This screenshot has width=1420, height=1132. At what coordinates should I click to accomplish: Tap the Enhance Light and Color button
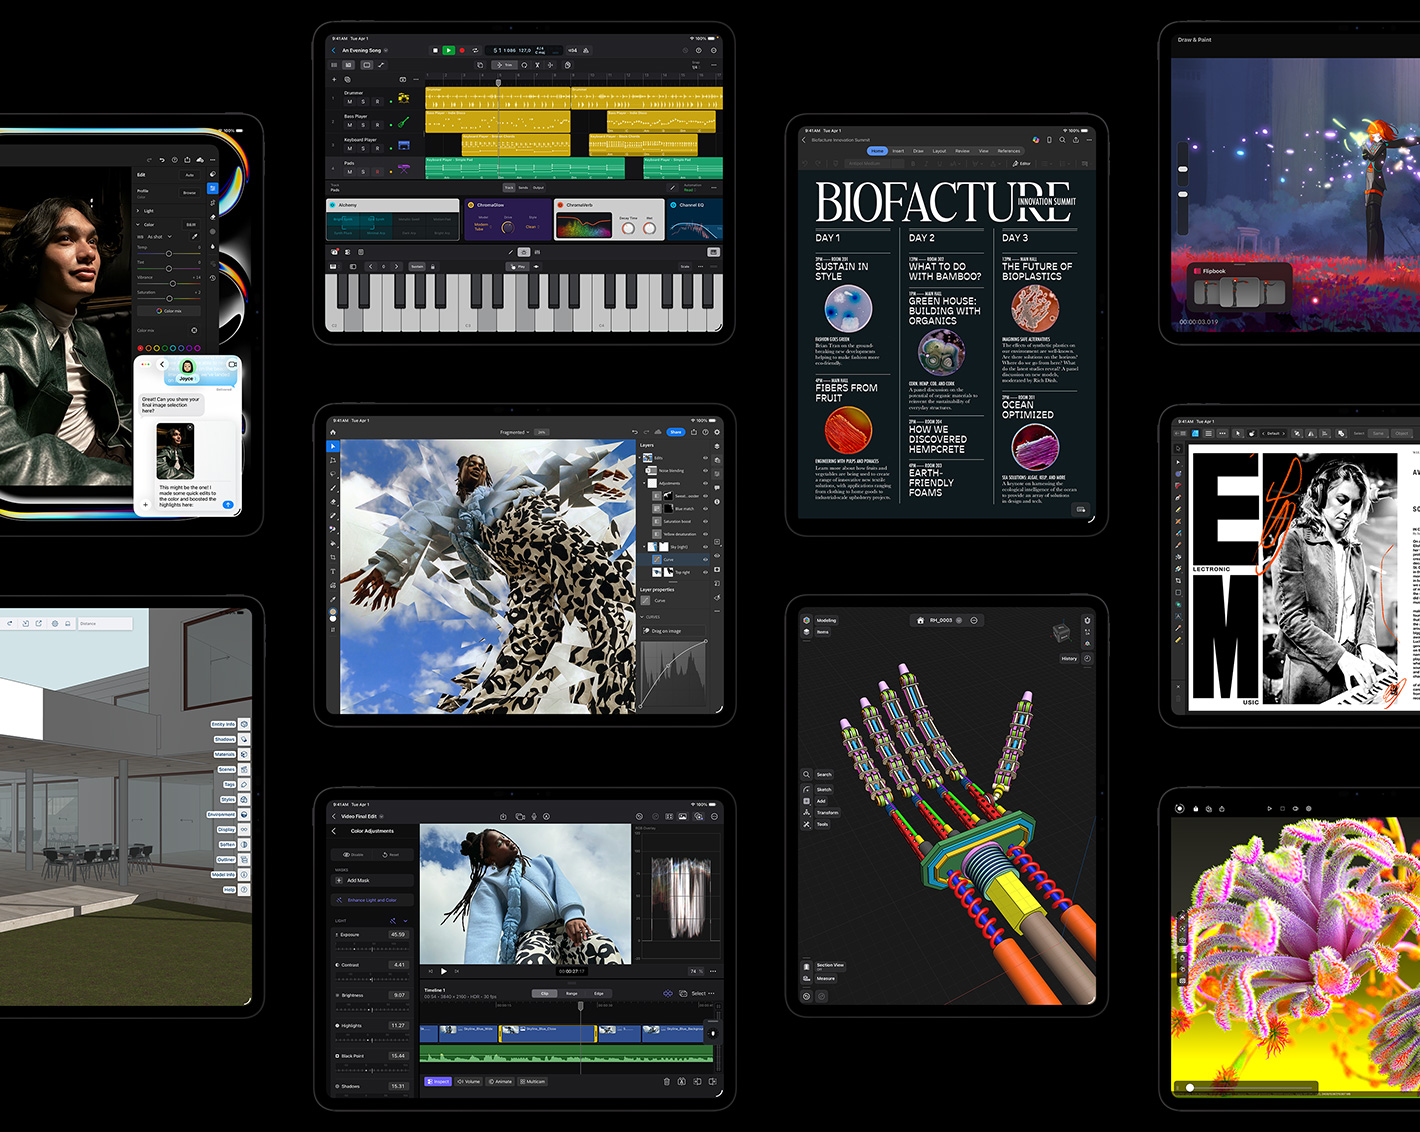(x=372, y=900)
